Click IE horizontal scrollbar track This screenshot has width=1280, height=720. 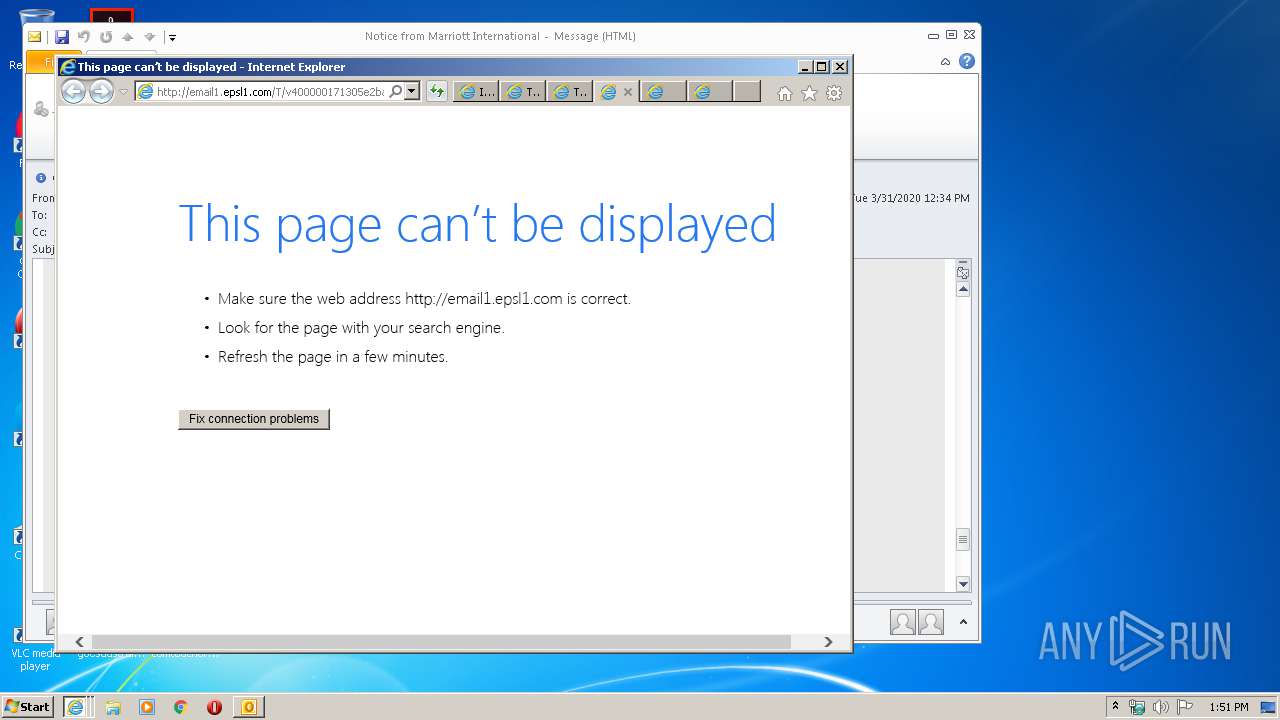pos(441,642)
